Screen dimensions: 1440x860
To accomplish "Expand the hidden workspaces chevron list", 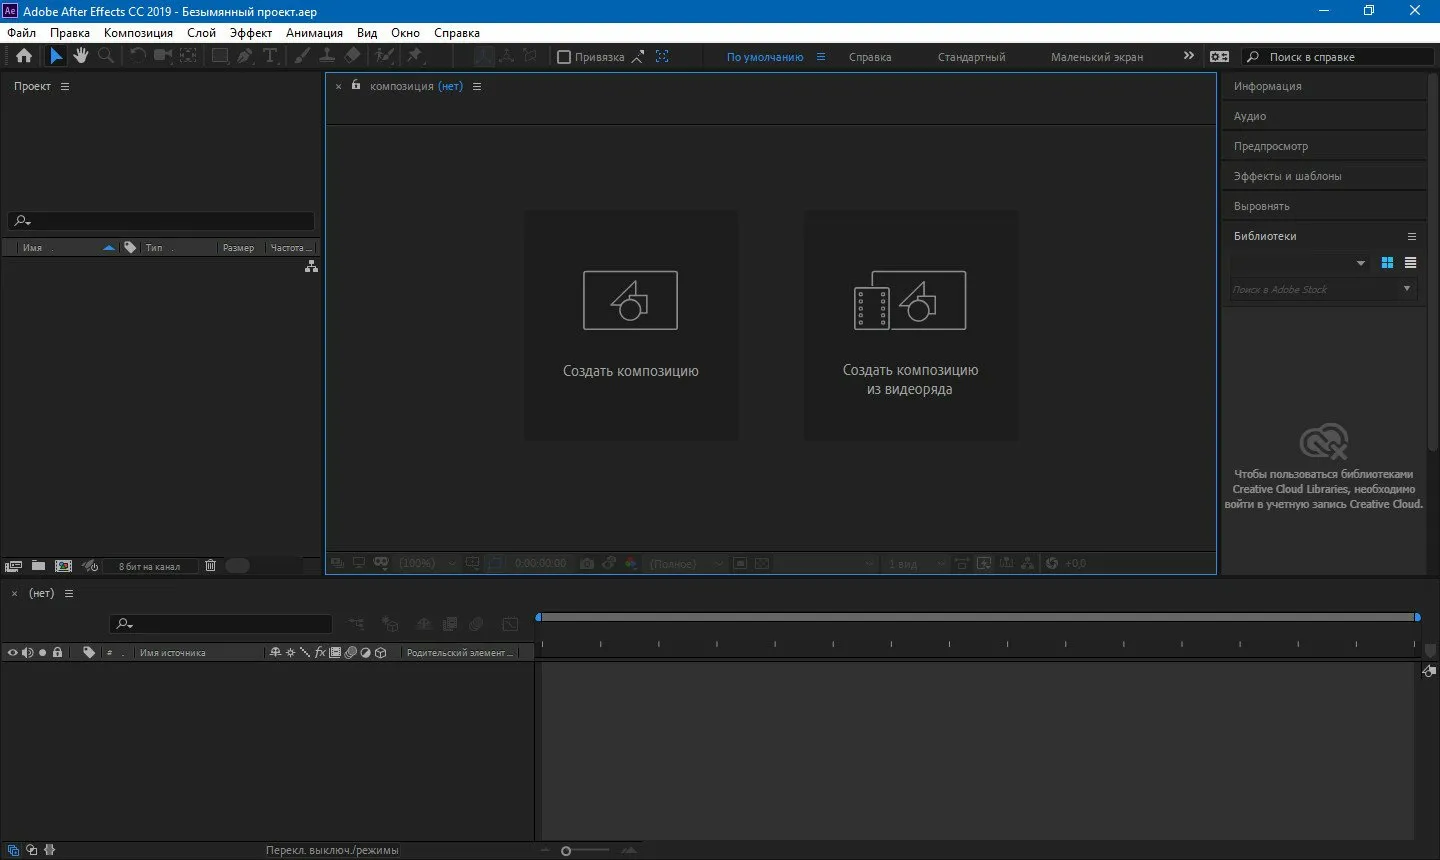I will pyautogui.click(x=1188, y=56).
